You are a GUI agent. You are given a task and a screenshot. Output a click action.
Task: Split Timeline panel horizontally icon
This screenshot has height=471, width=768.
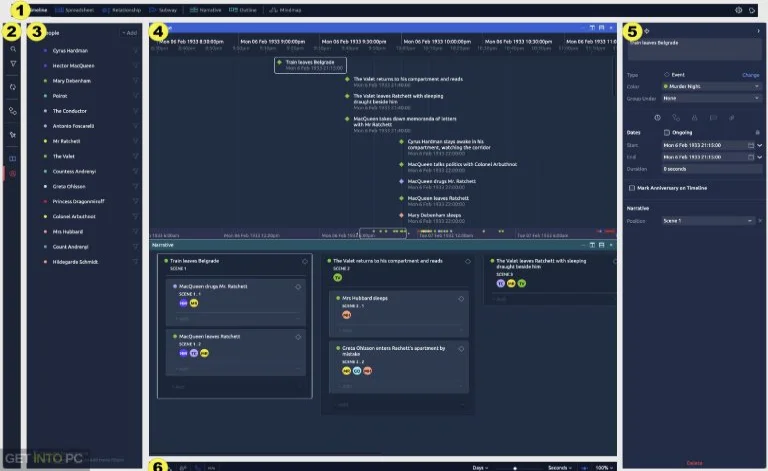601,28
